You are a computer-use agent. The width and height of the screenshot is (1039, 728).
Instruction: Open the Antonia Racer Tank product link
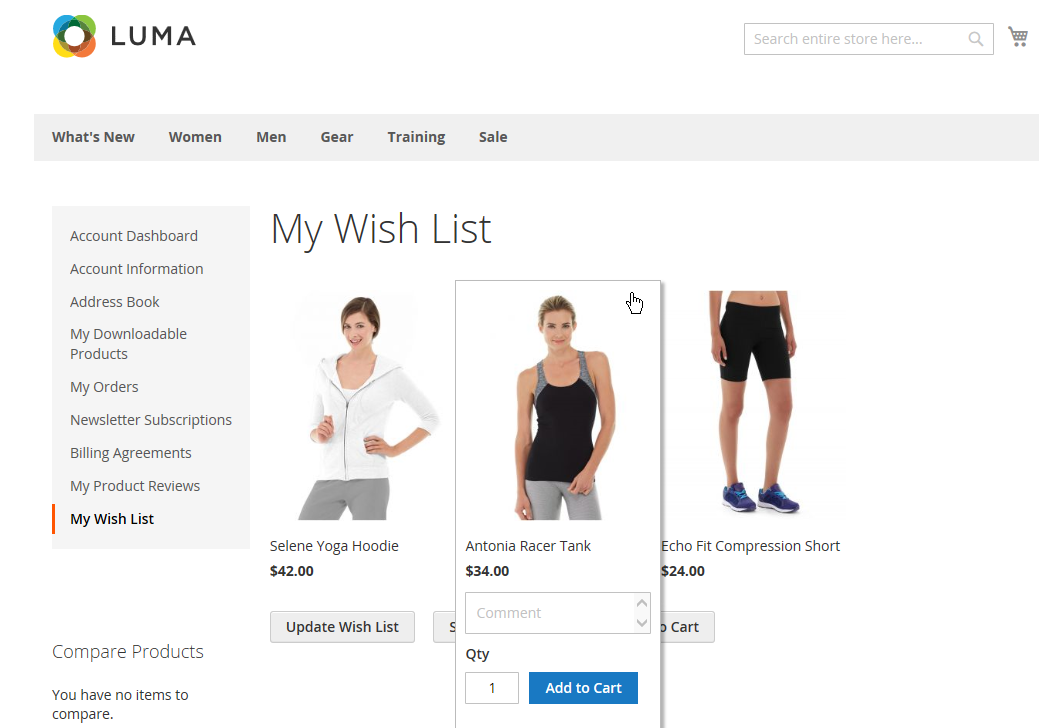528,546
